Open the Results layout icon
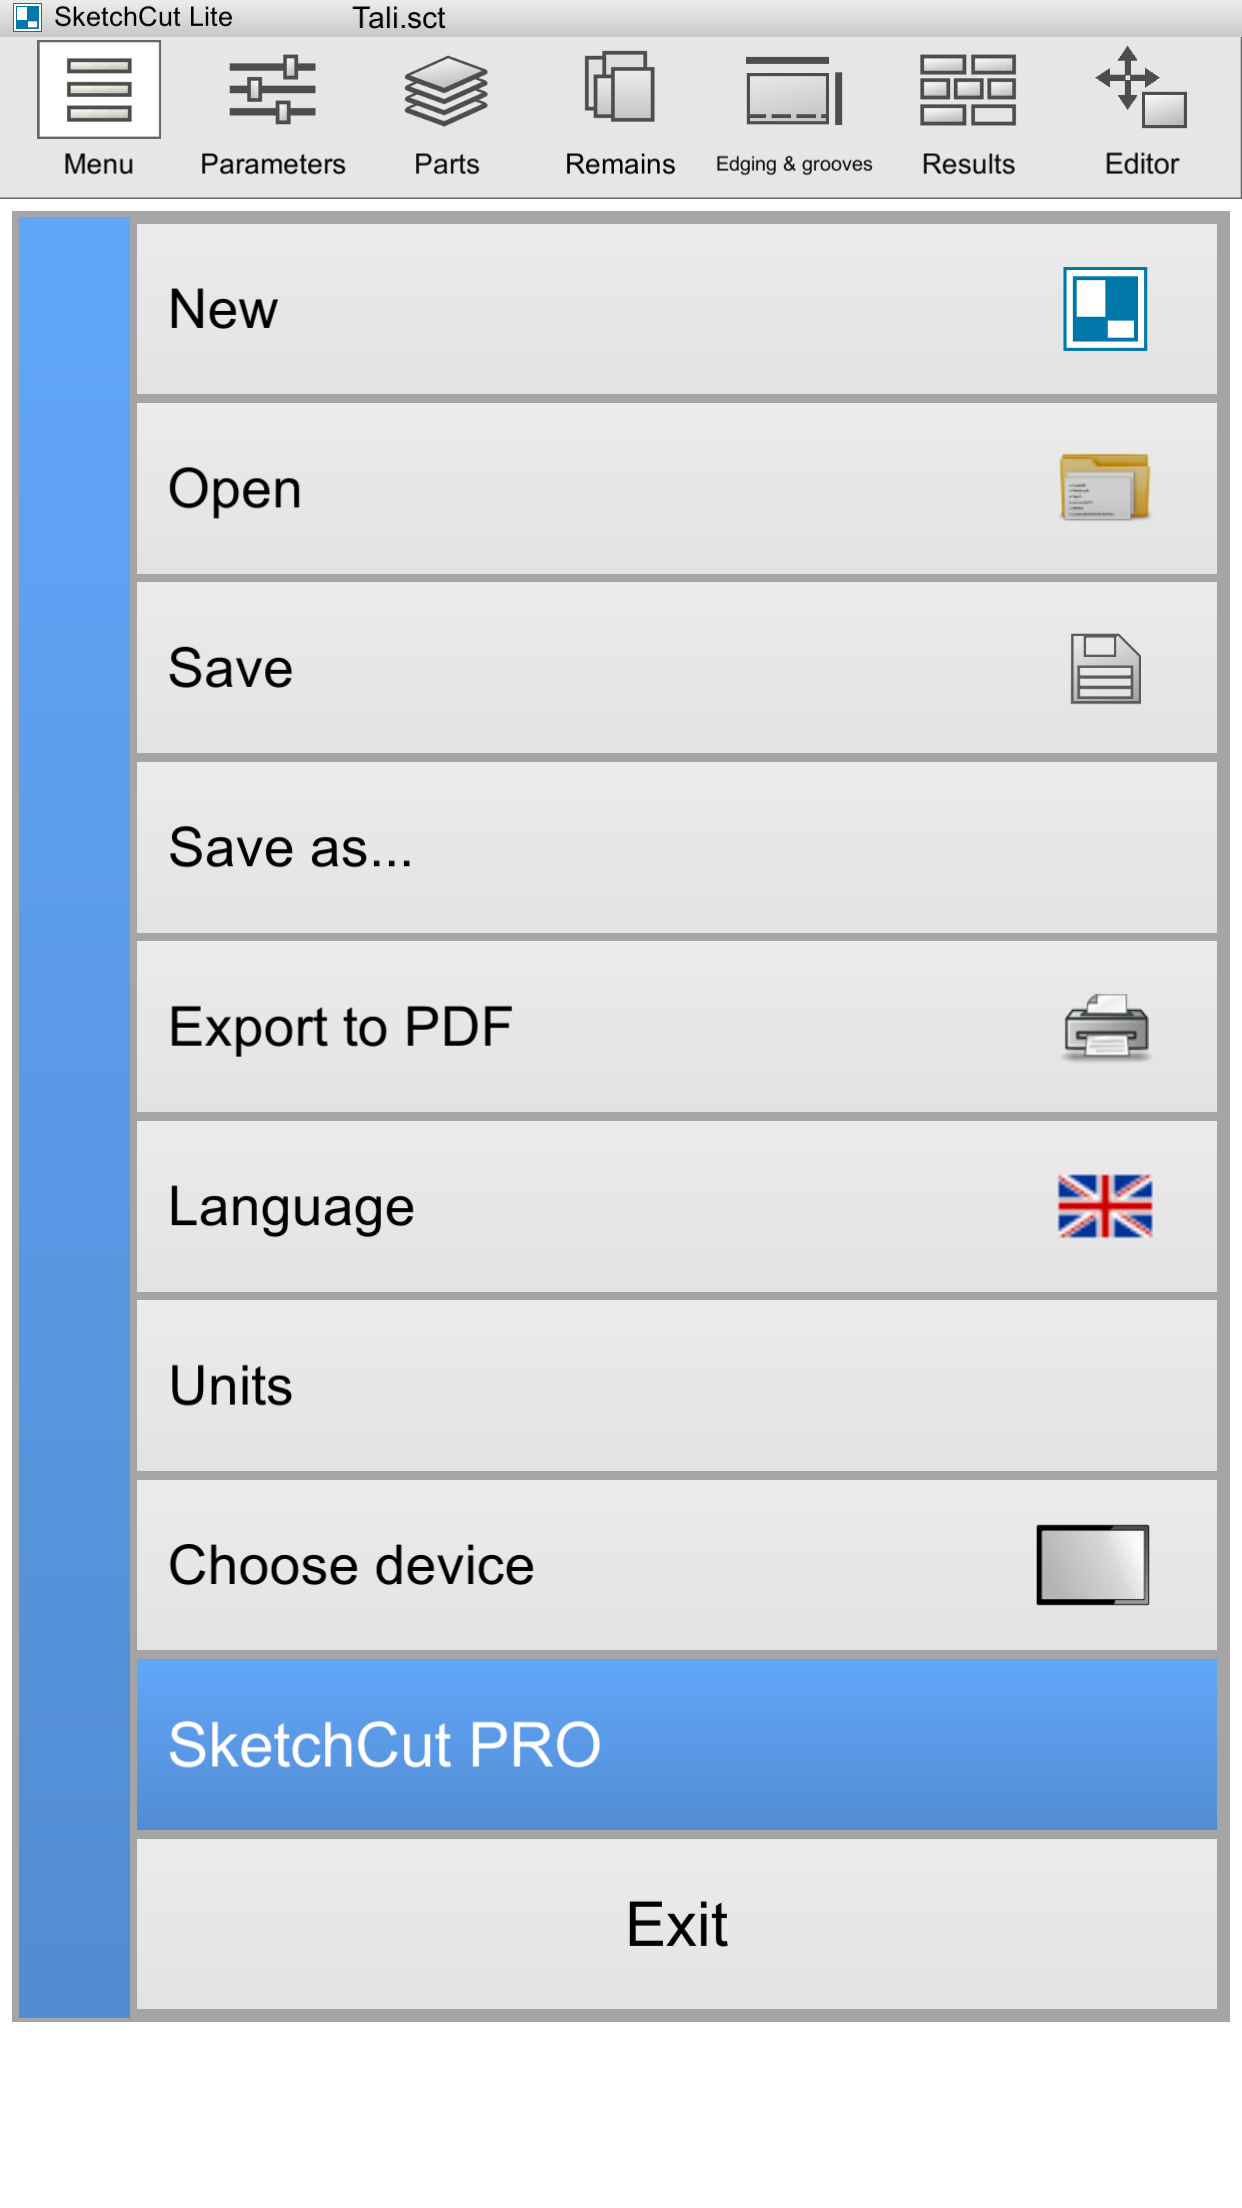The width and height of the screenshot is (1242, 2208). tap(968, 90)
